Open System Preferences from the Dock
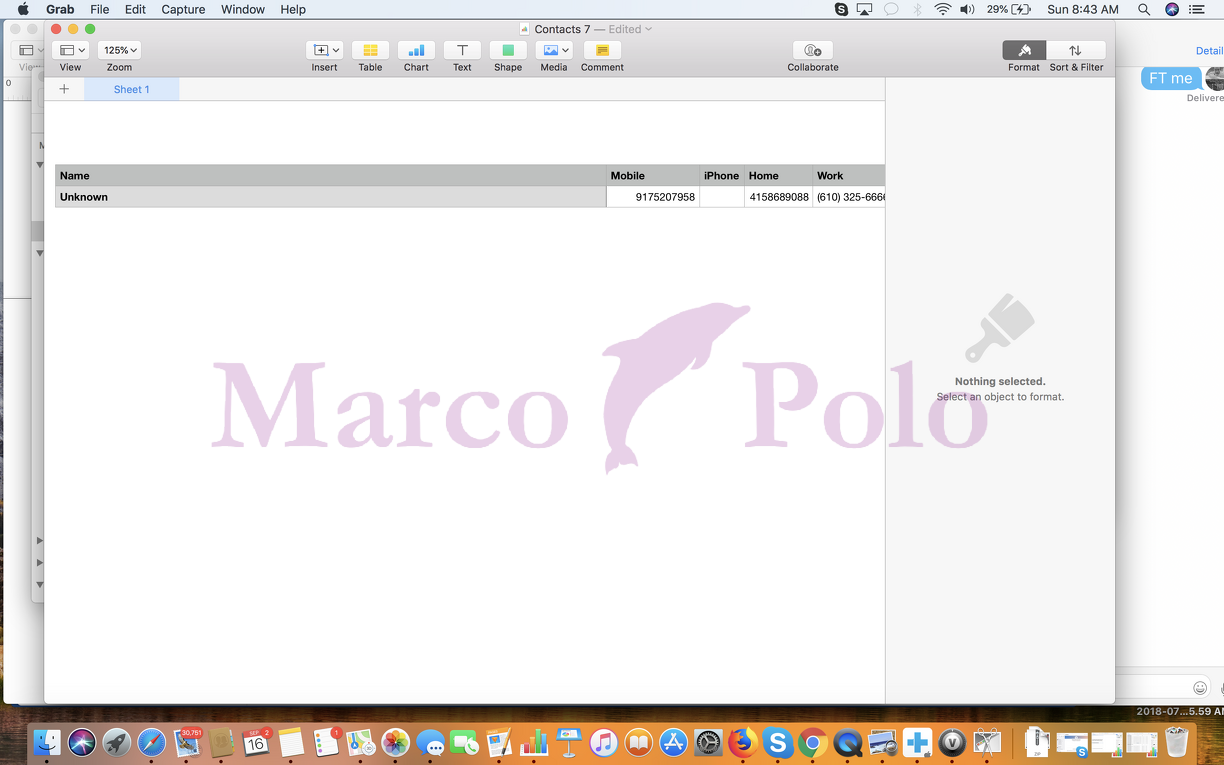This screenshot has width=1224, height=765. (x=708, y=742)
